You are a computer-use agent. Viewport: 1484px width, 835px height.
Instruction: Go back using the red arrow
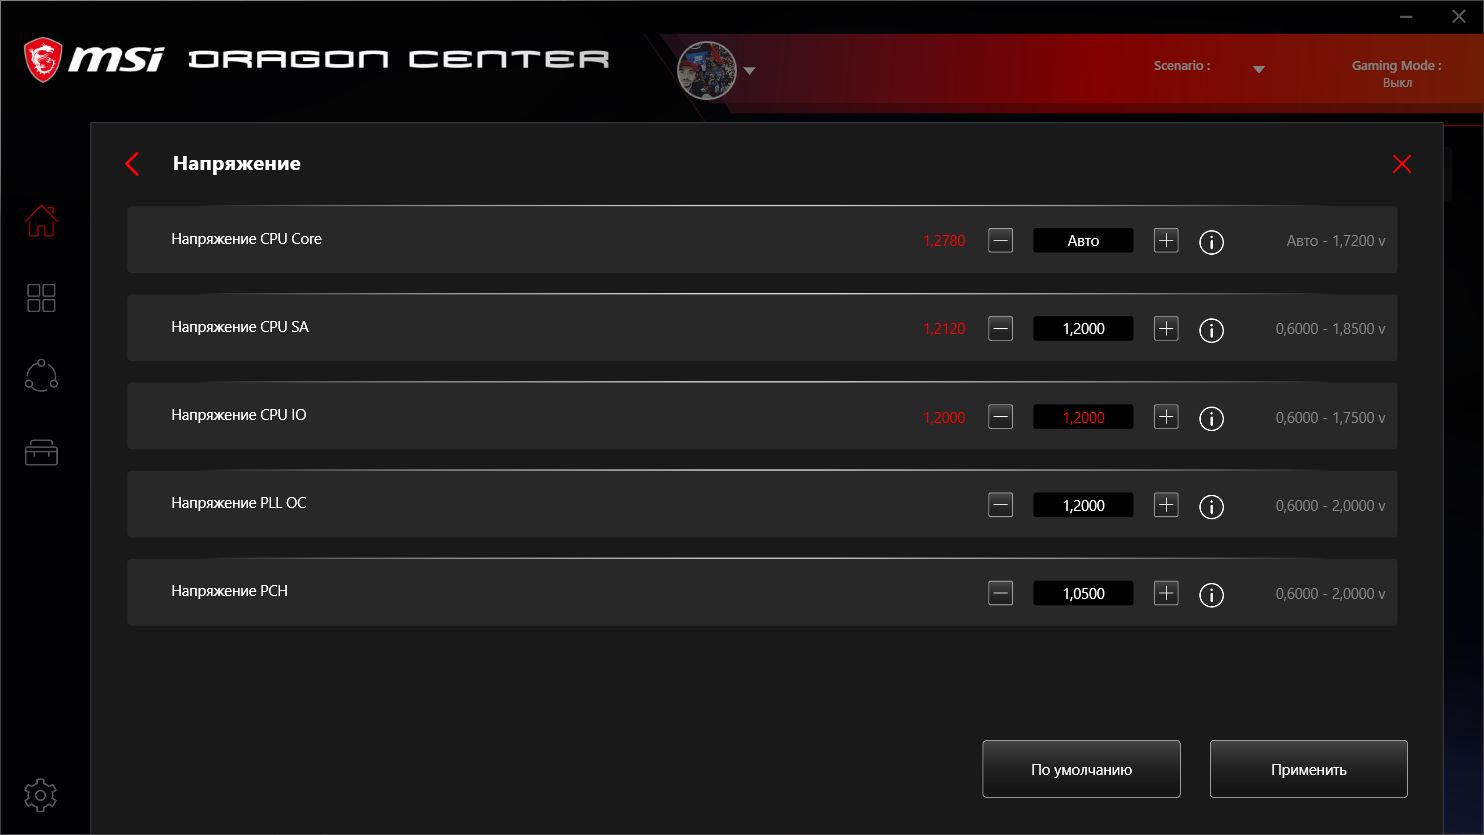(x=132, y=164)
